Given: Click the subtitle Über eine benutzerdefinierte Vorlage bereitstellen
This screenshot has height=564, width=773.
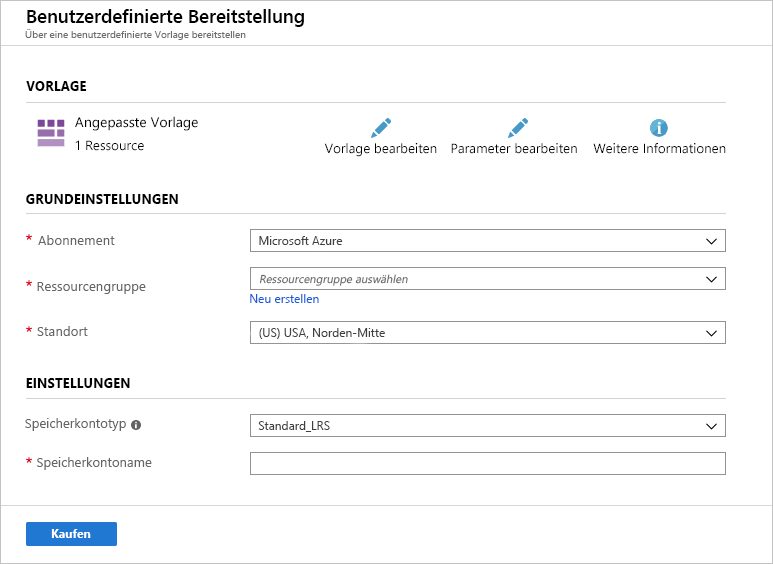Looking at the screenshot, I should (135, 35).
